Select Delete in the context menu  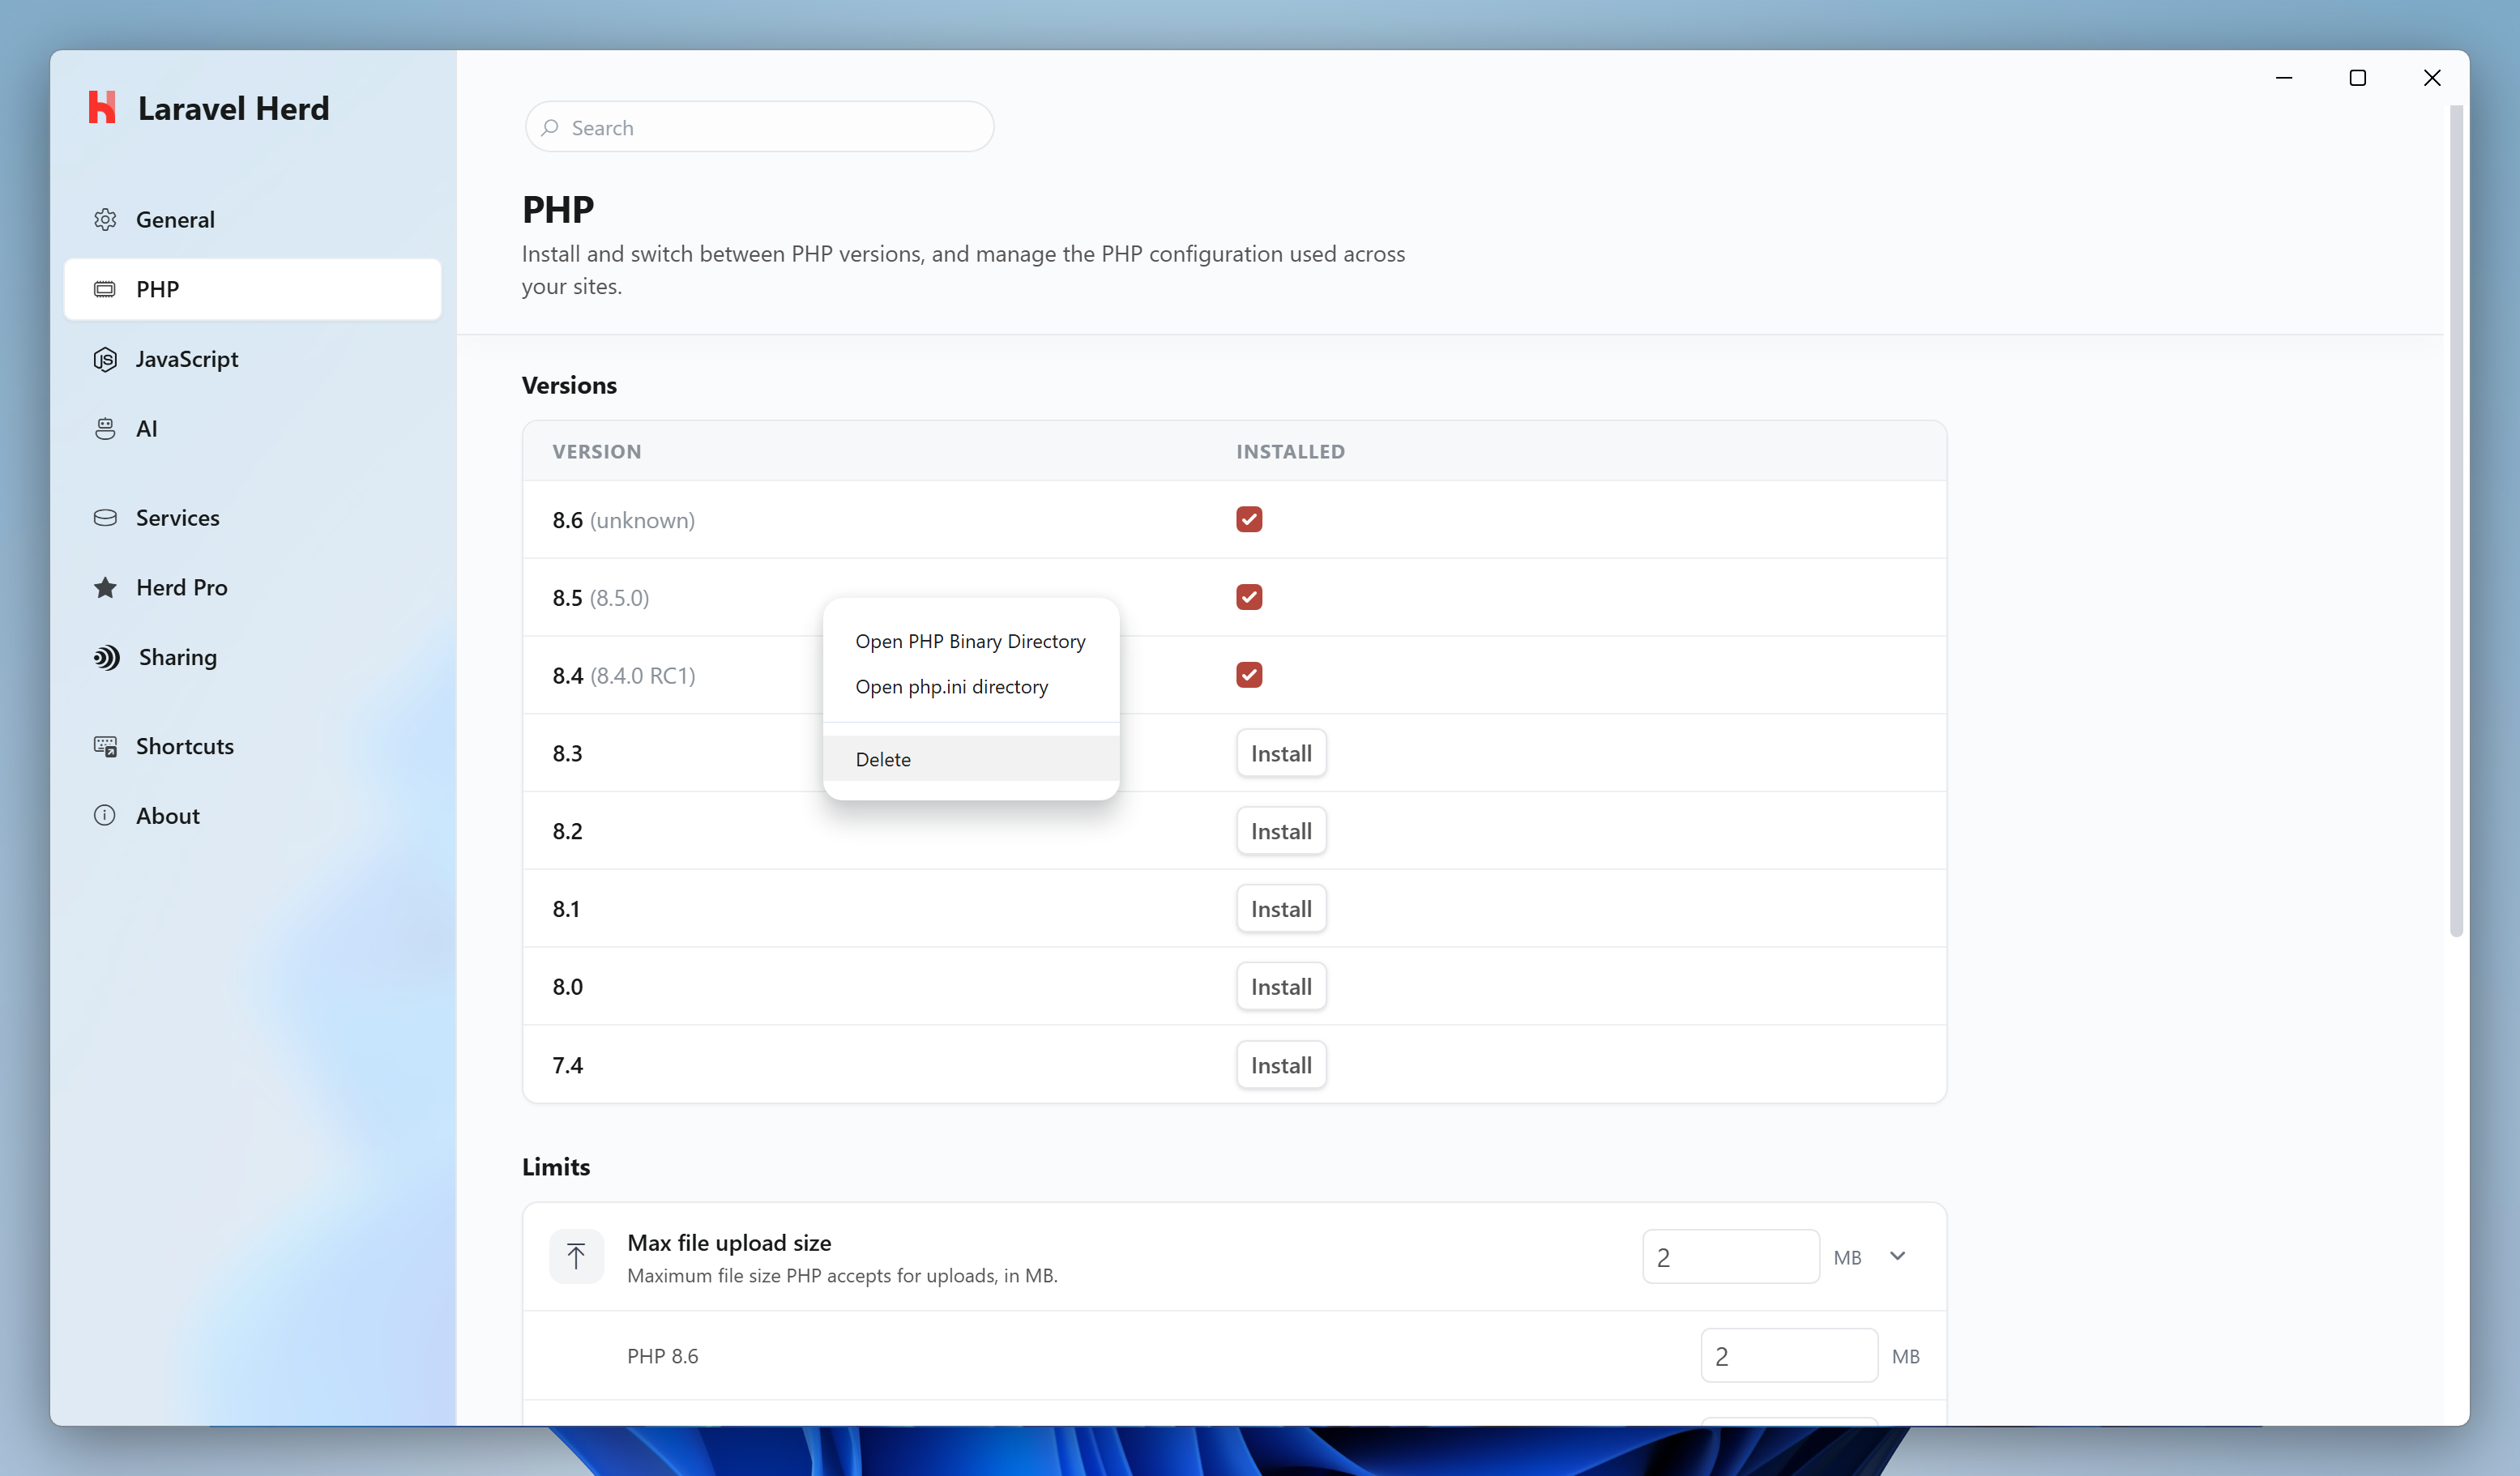(x=970, y=759)
